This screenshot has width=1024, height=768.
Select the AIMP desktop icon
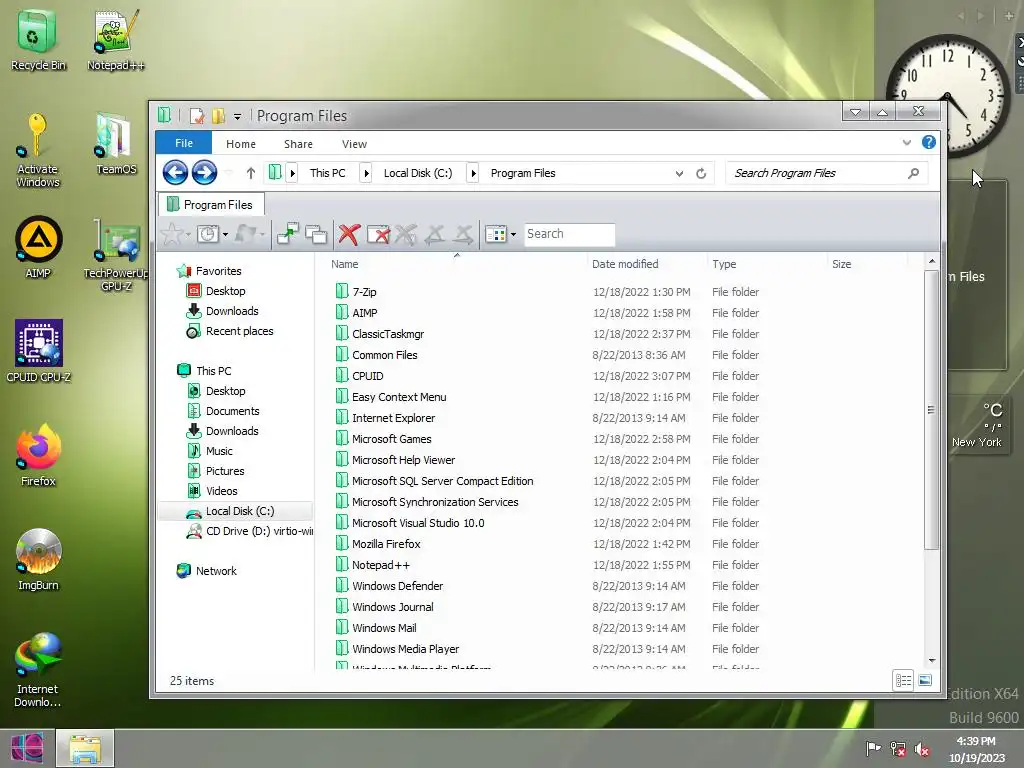coord(39,248)
